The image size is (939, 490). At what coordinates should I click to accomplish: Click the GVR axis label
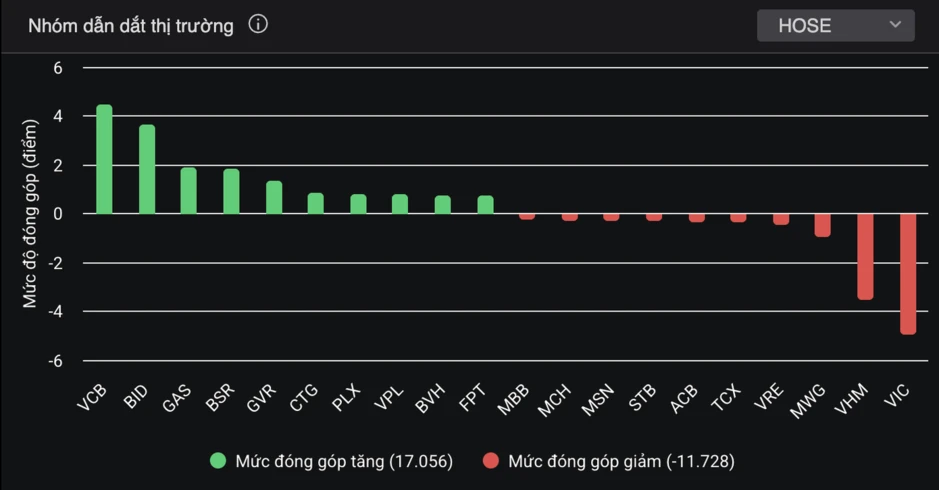pos(262,398)
